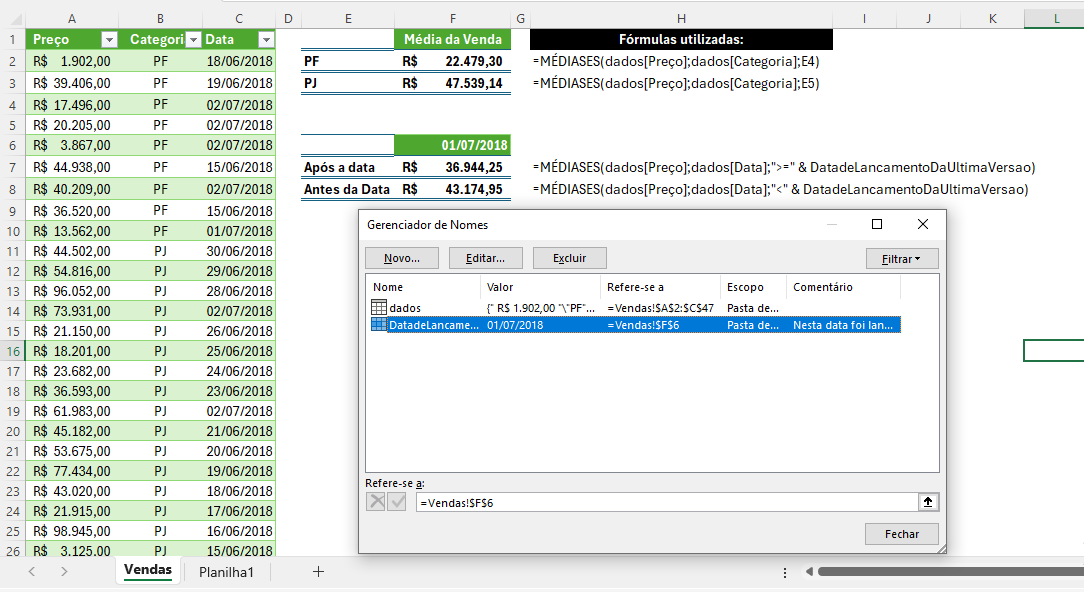This screenshot has width=1084, height=592.
Task: Click the table icon of the dados name
Action: [x=379, y=307]
